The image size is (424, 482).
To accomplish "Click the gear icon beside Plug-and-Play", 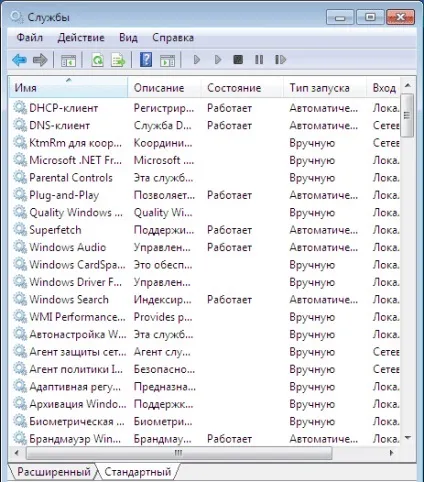I will [20, 195].
